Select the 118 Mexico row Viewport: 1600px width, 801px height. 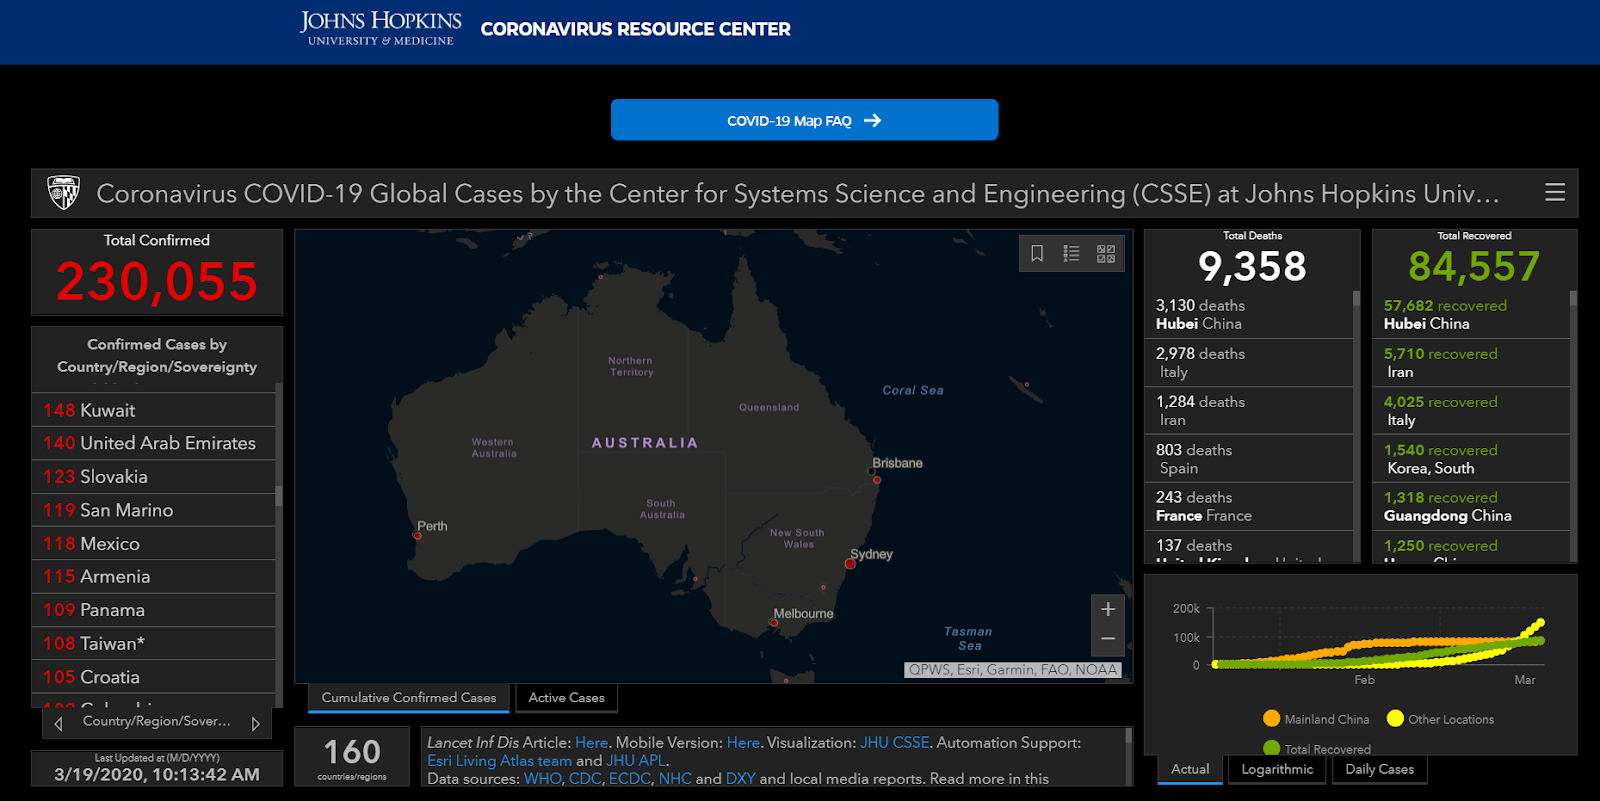(153, 544)
